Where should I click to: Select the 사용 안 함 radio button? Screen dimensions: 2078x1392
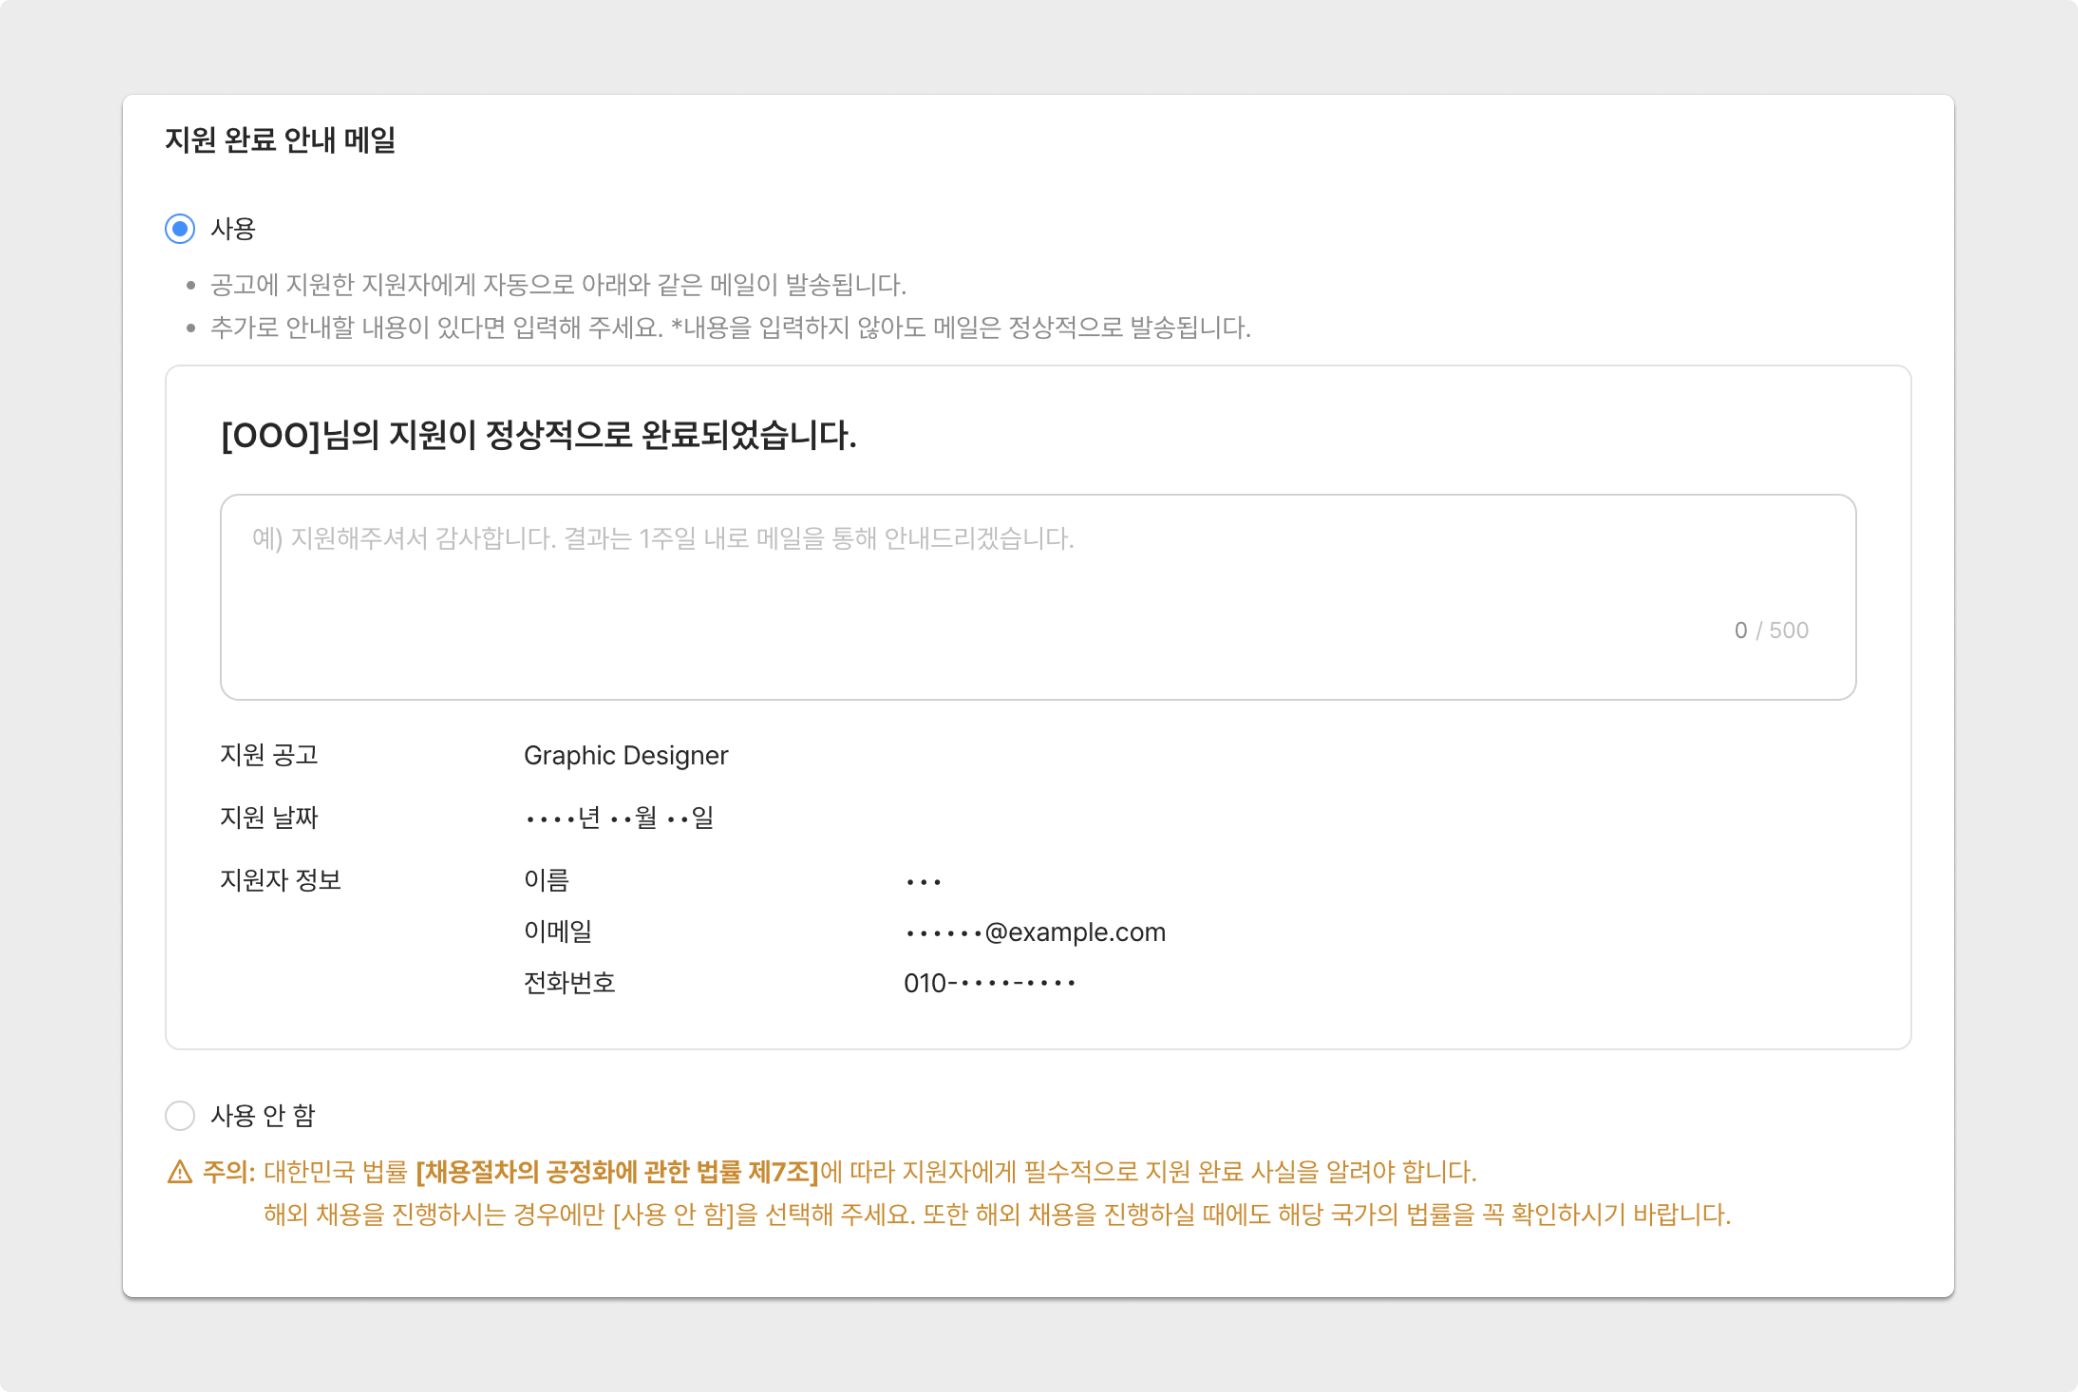click(180, 1115)
